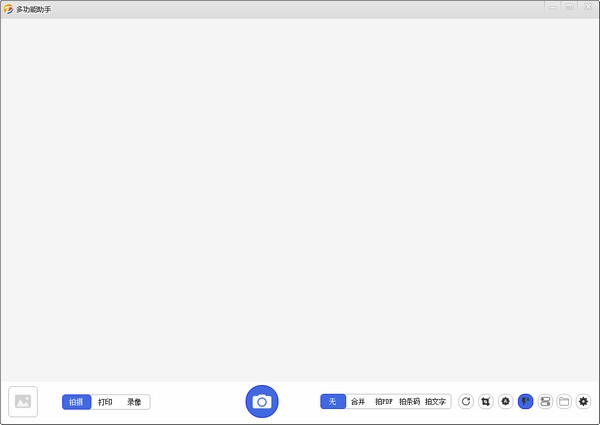600x425 pixels.
Task: Choose the 拍条码 barcode option
Action: tap(409, 401)
